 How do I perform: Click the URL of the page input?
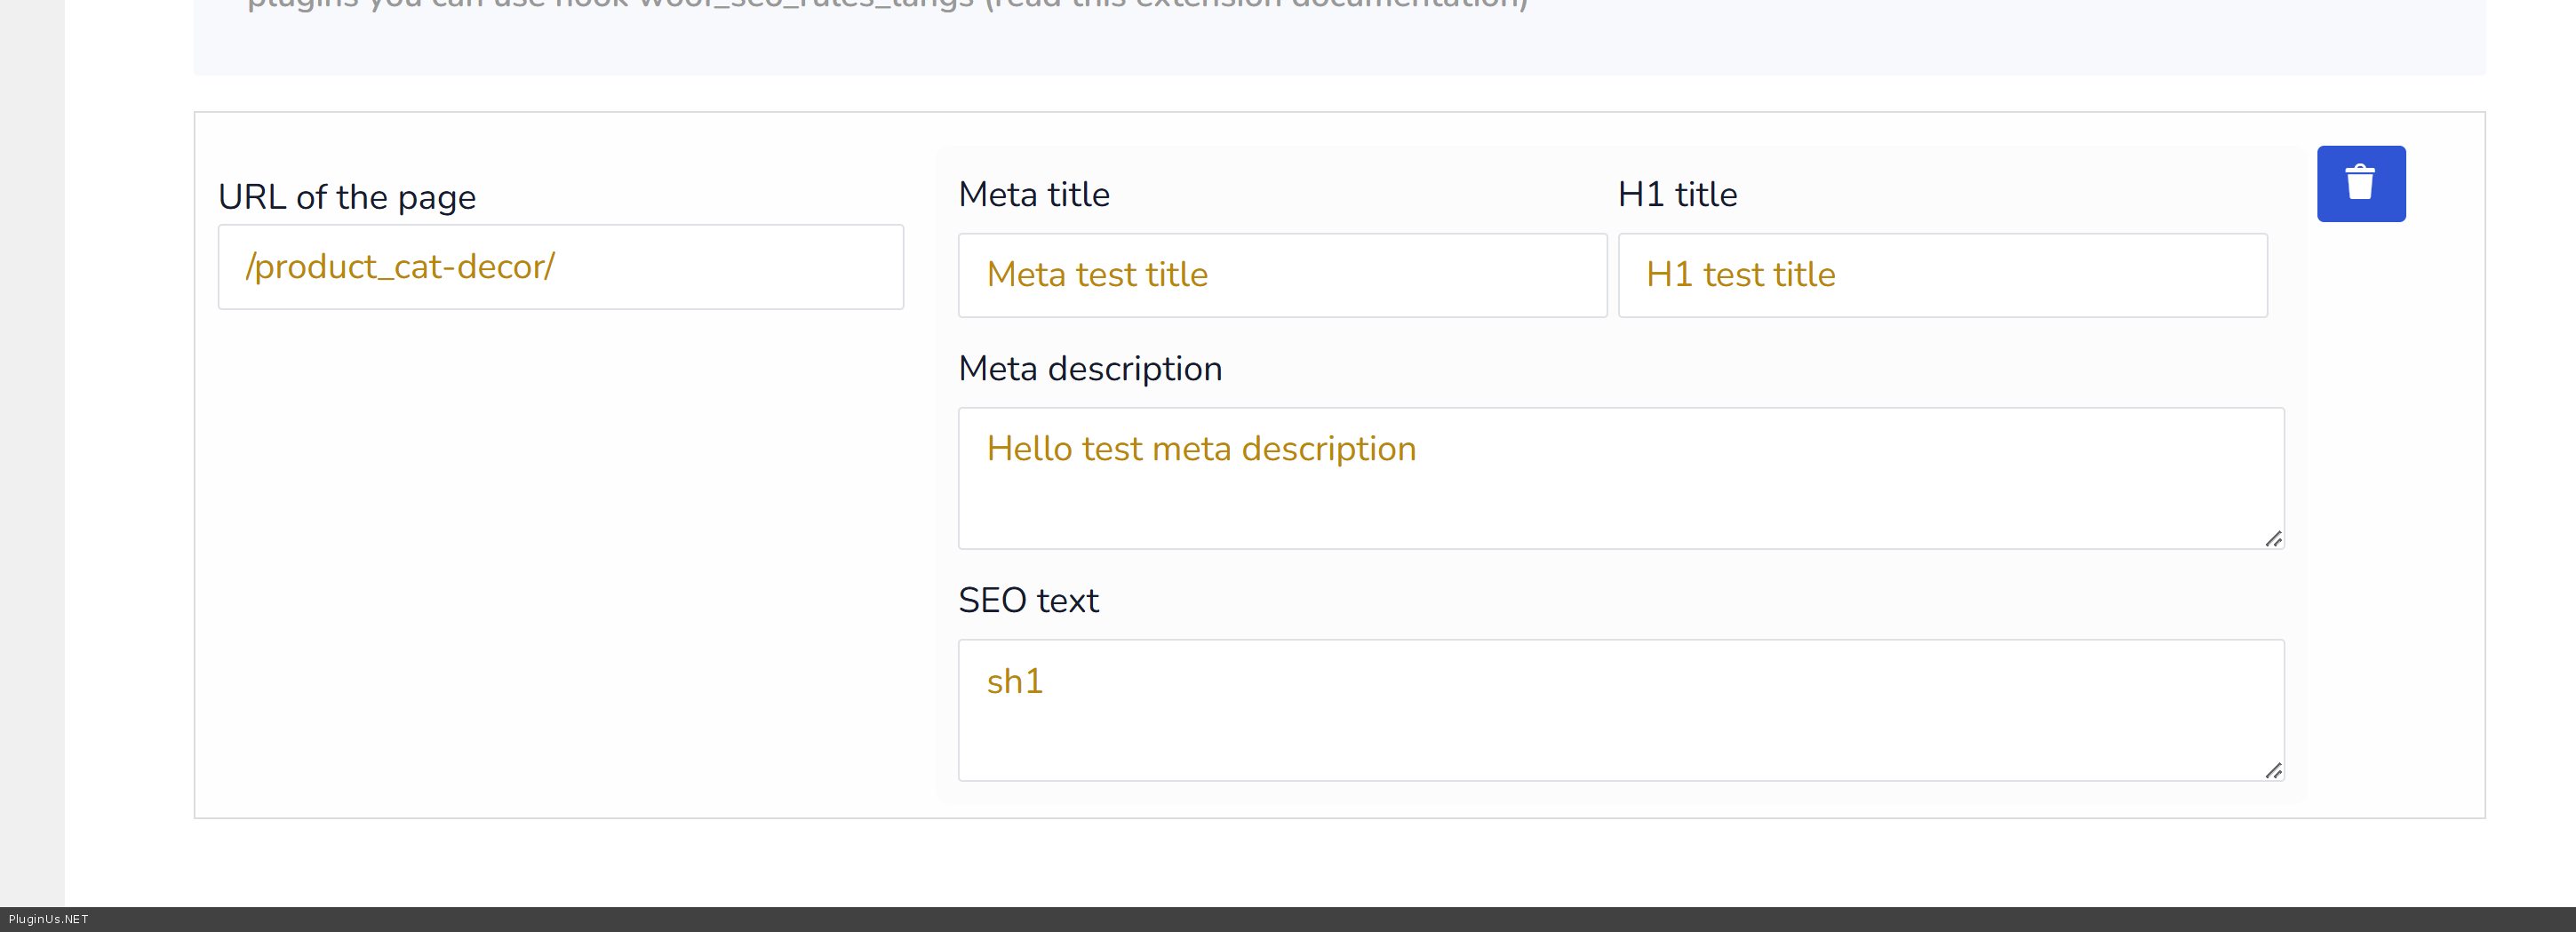click(560, 267)
